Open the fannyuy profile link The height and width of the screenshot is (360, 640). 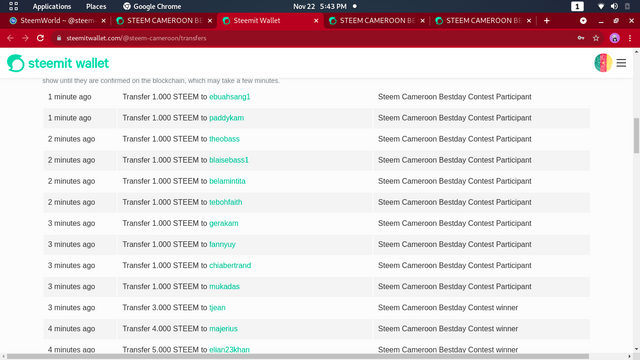[222, 244]
